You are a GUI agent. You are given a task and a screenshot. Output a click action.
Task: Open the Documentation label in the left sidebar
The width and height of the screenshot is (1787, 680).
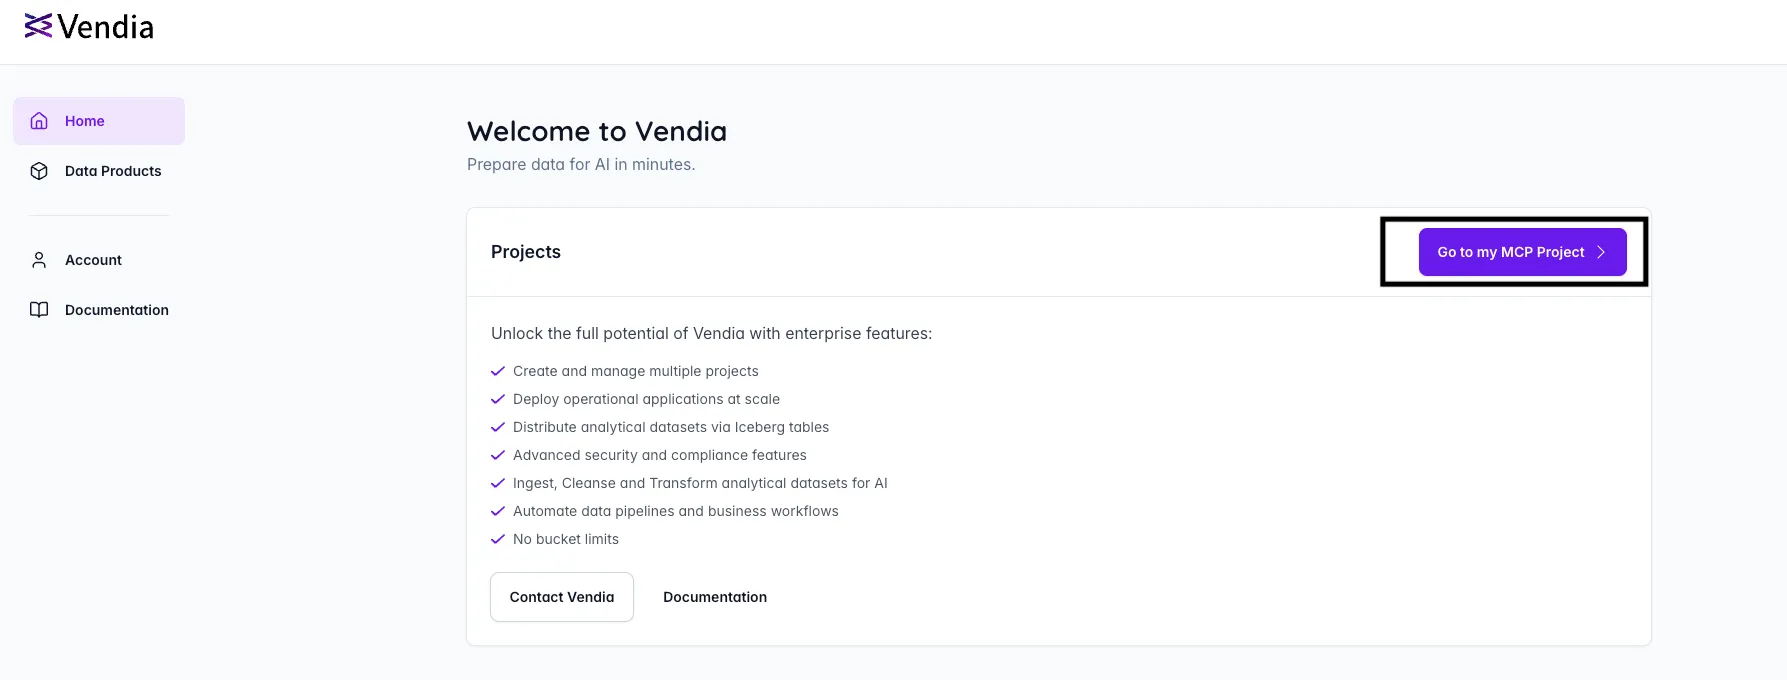pyautogui.click(x=117, y=310)
